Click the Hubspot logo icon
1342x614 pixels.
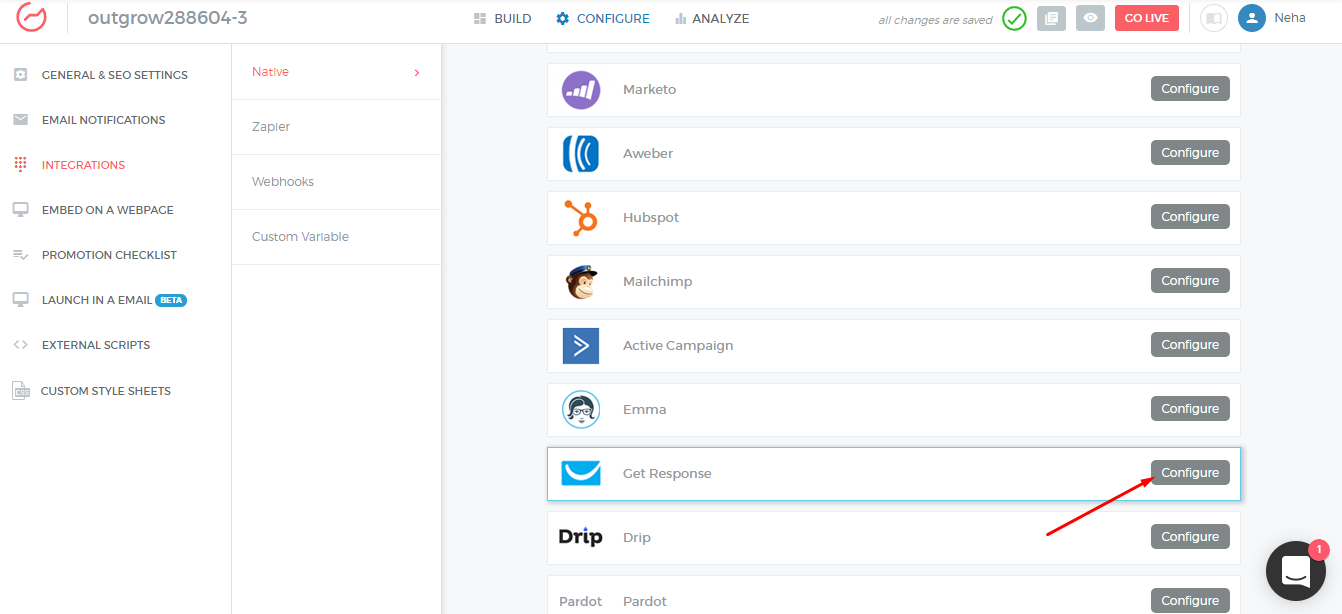pos(581,218)
